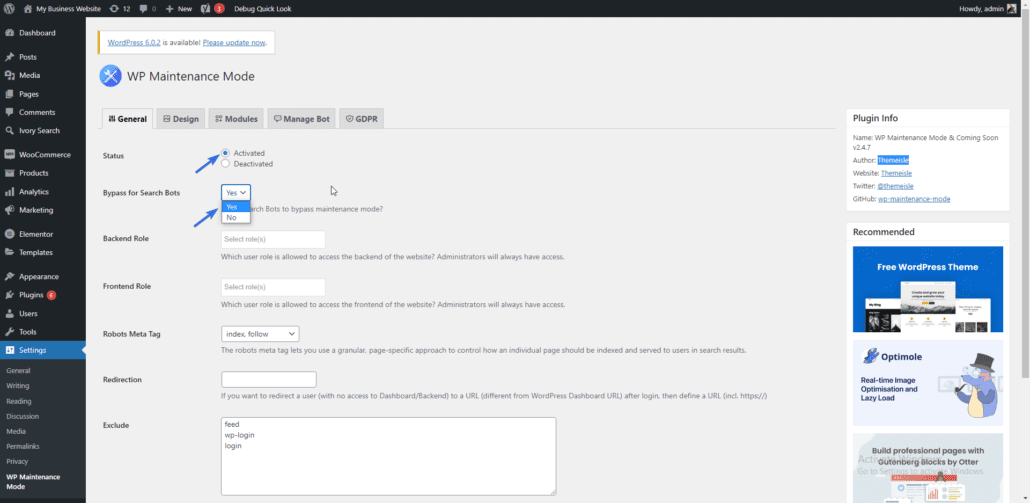Screen dimensions: 1030x503
Task: Open the Free WordPress Theme banner
Action: (x=928, y=289)
